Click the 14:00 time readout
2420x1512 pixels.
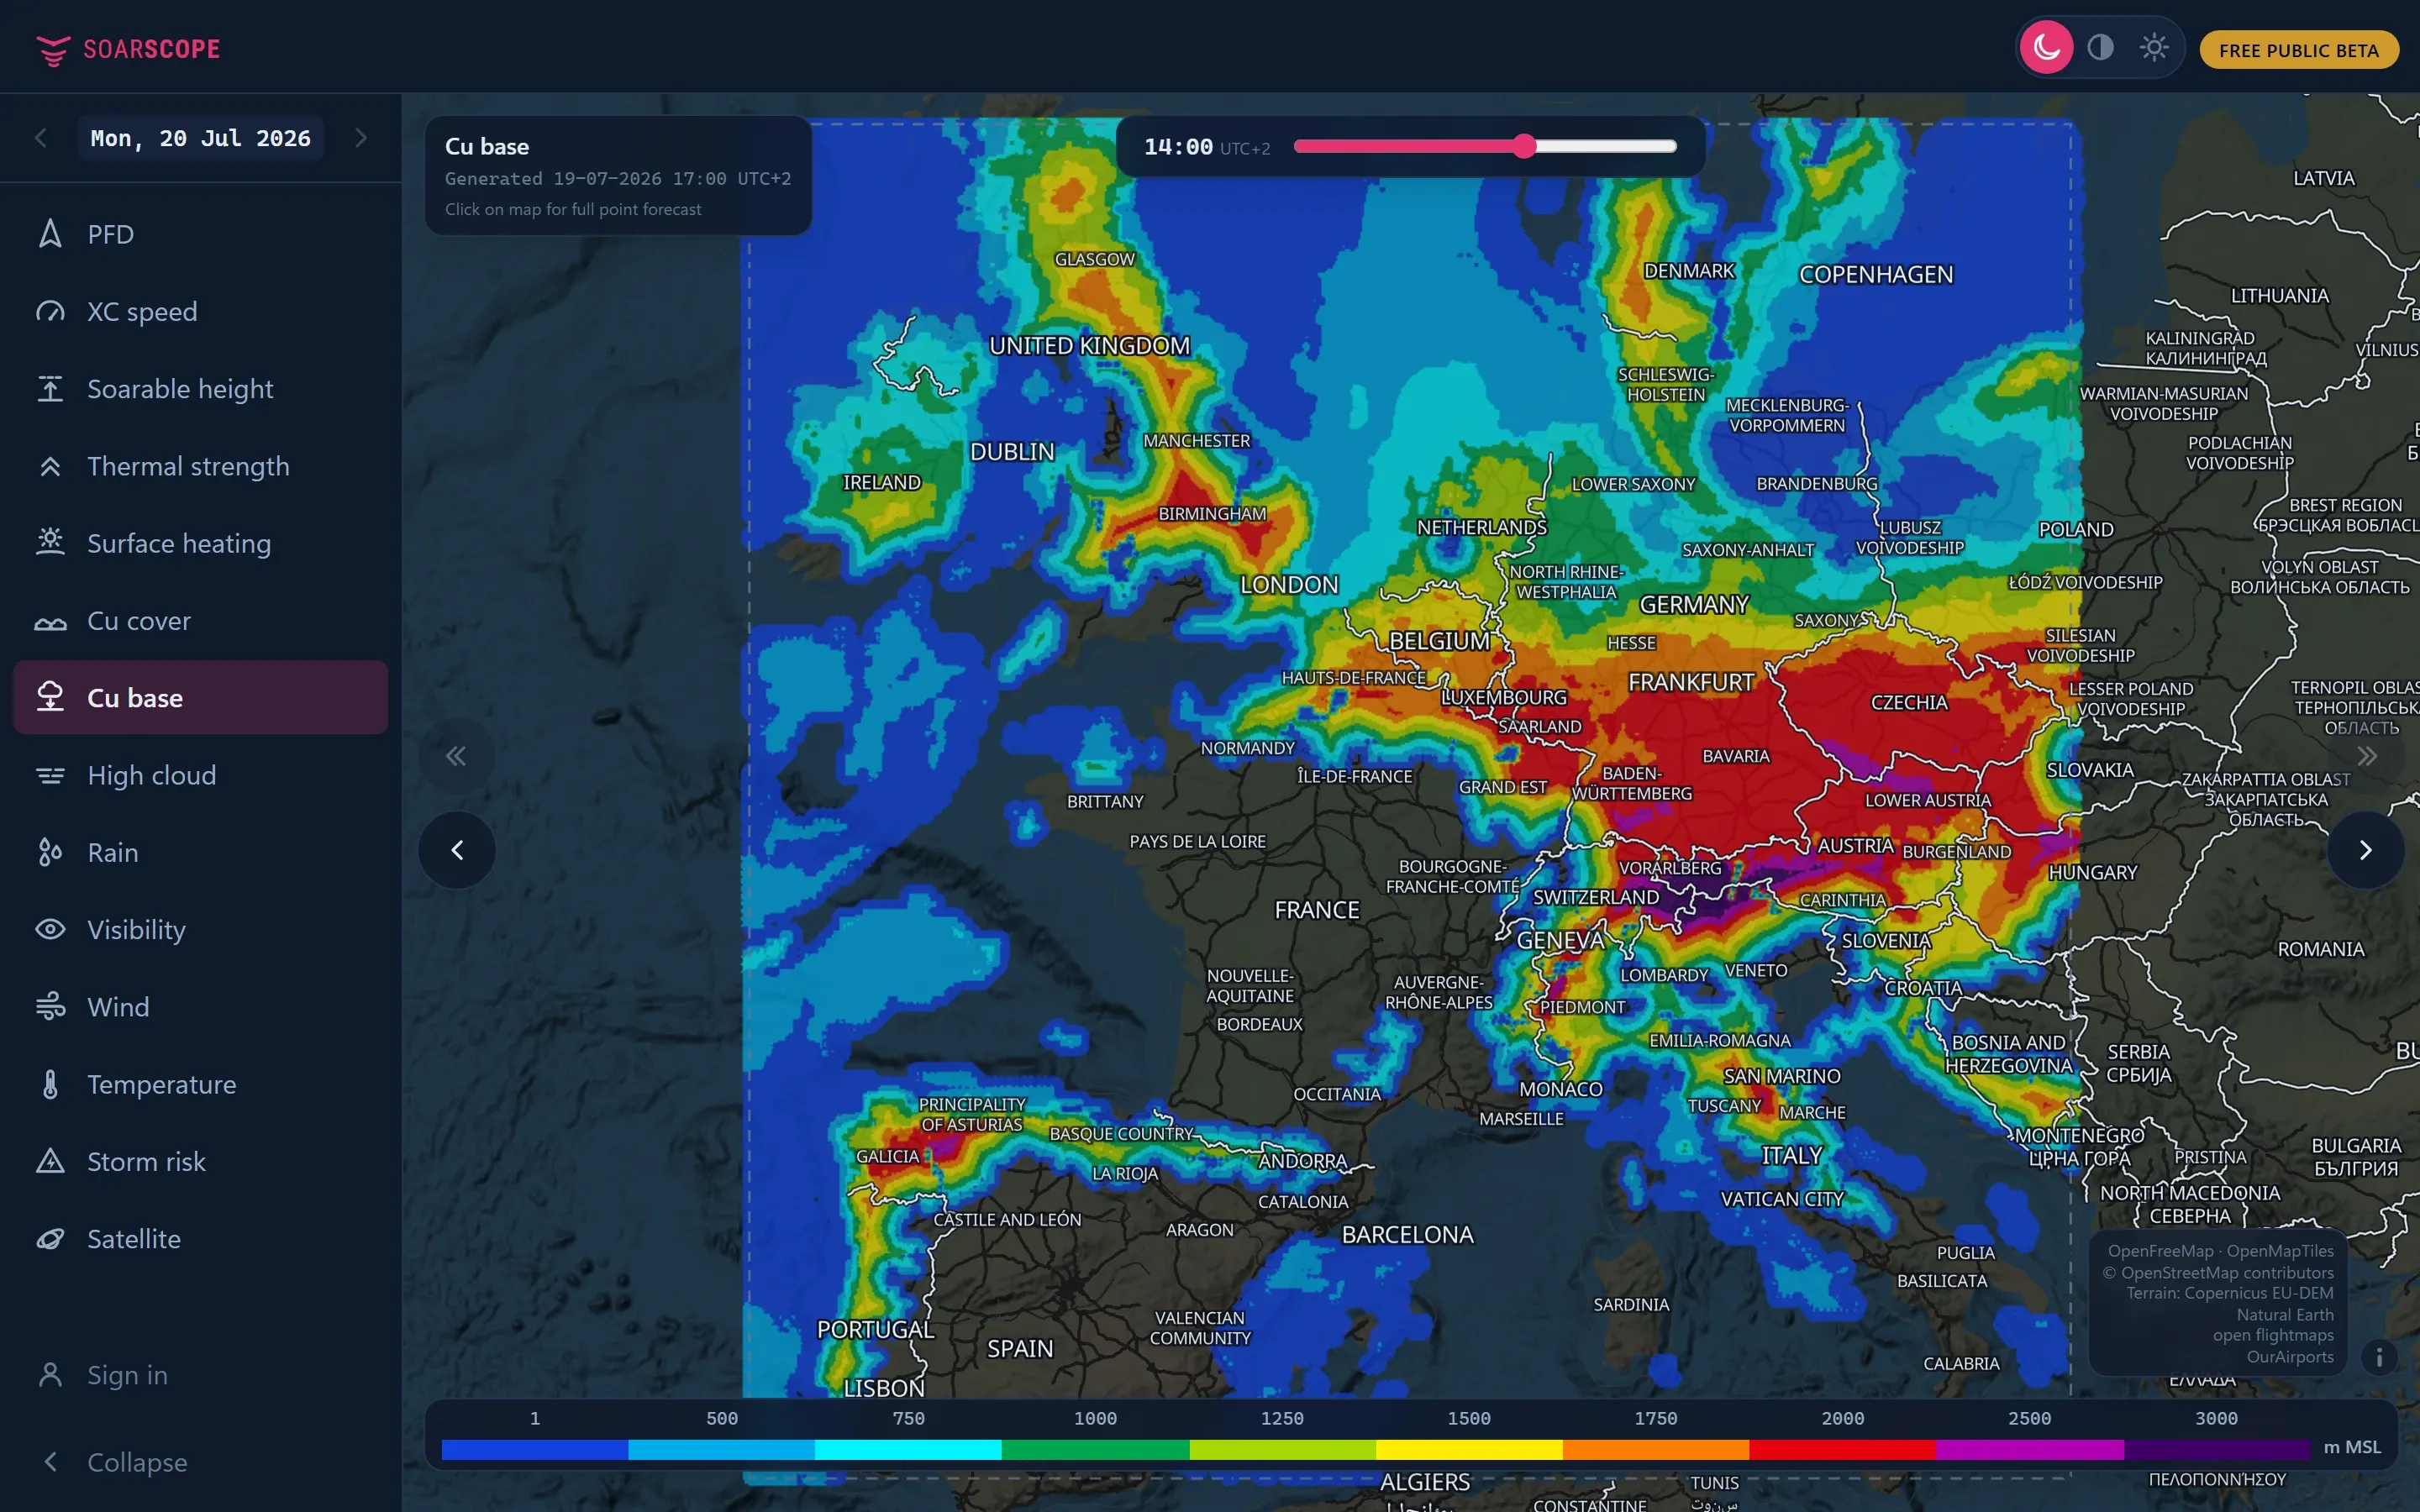pos(1178,147)
